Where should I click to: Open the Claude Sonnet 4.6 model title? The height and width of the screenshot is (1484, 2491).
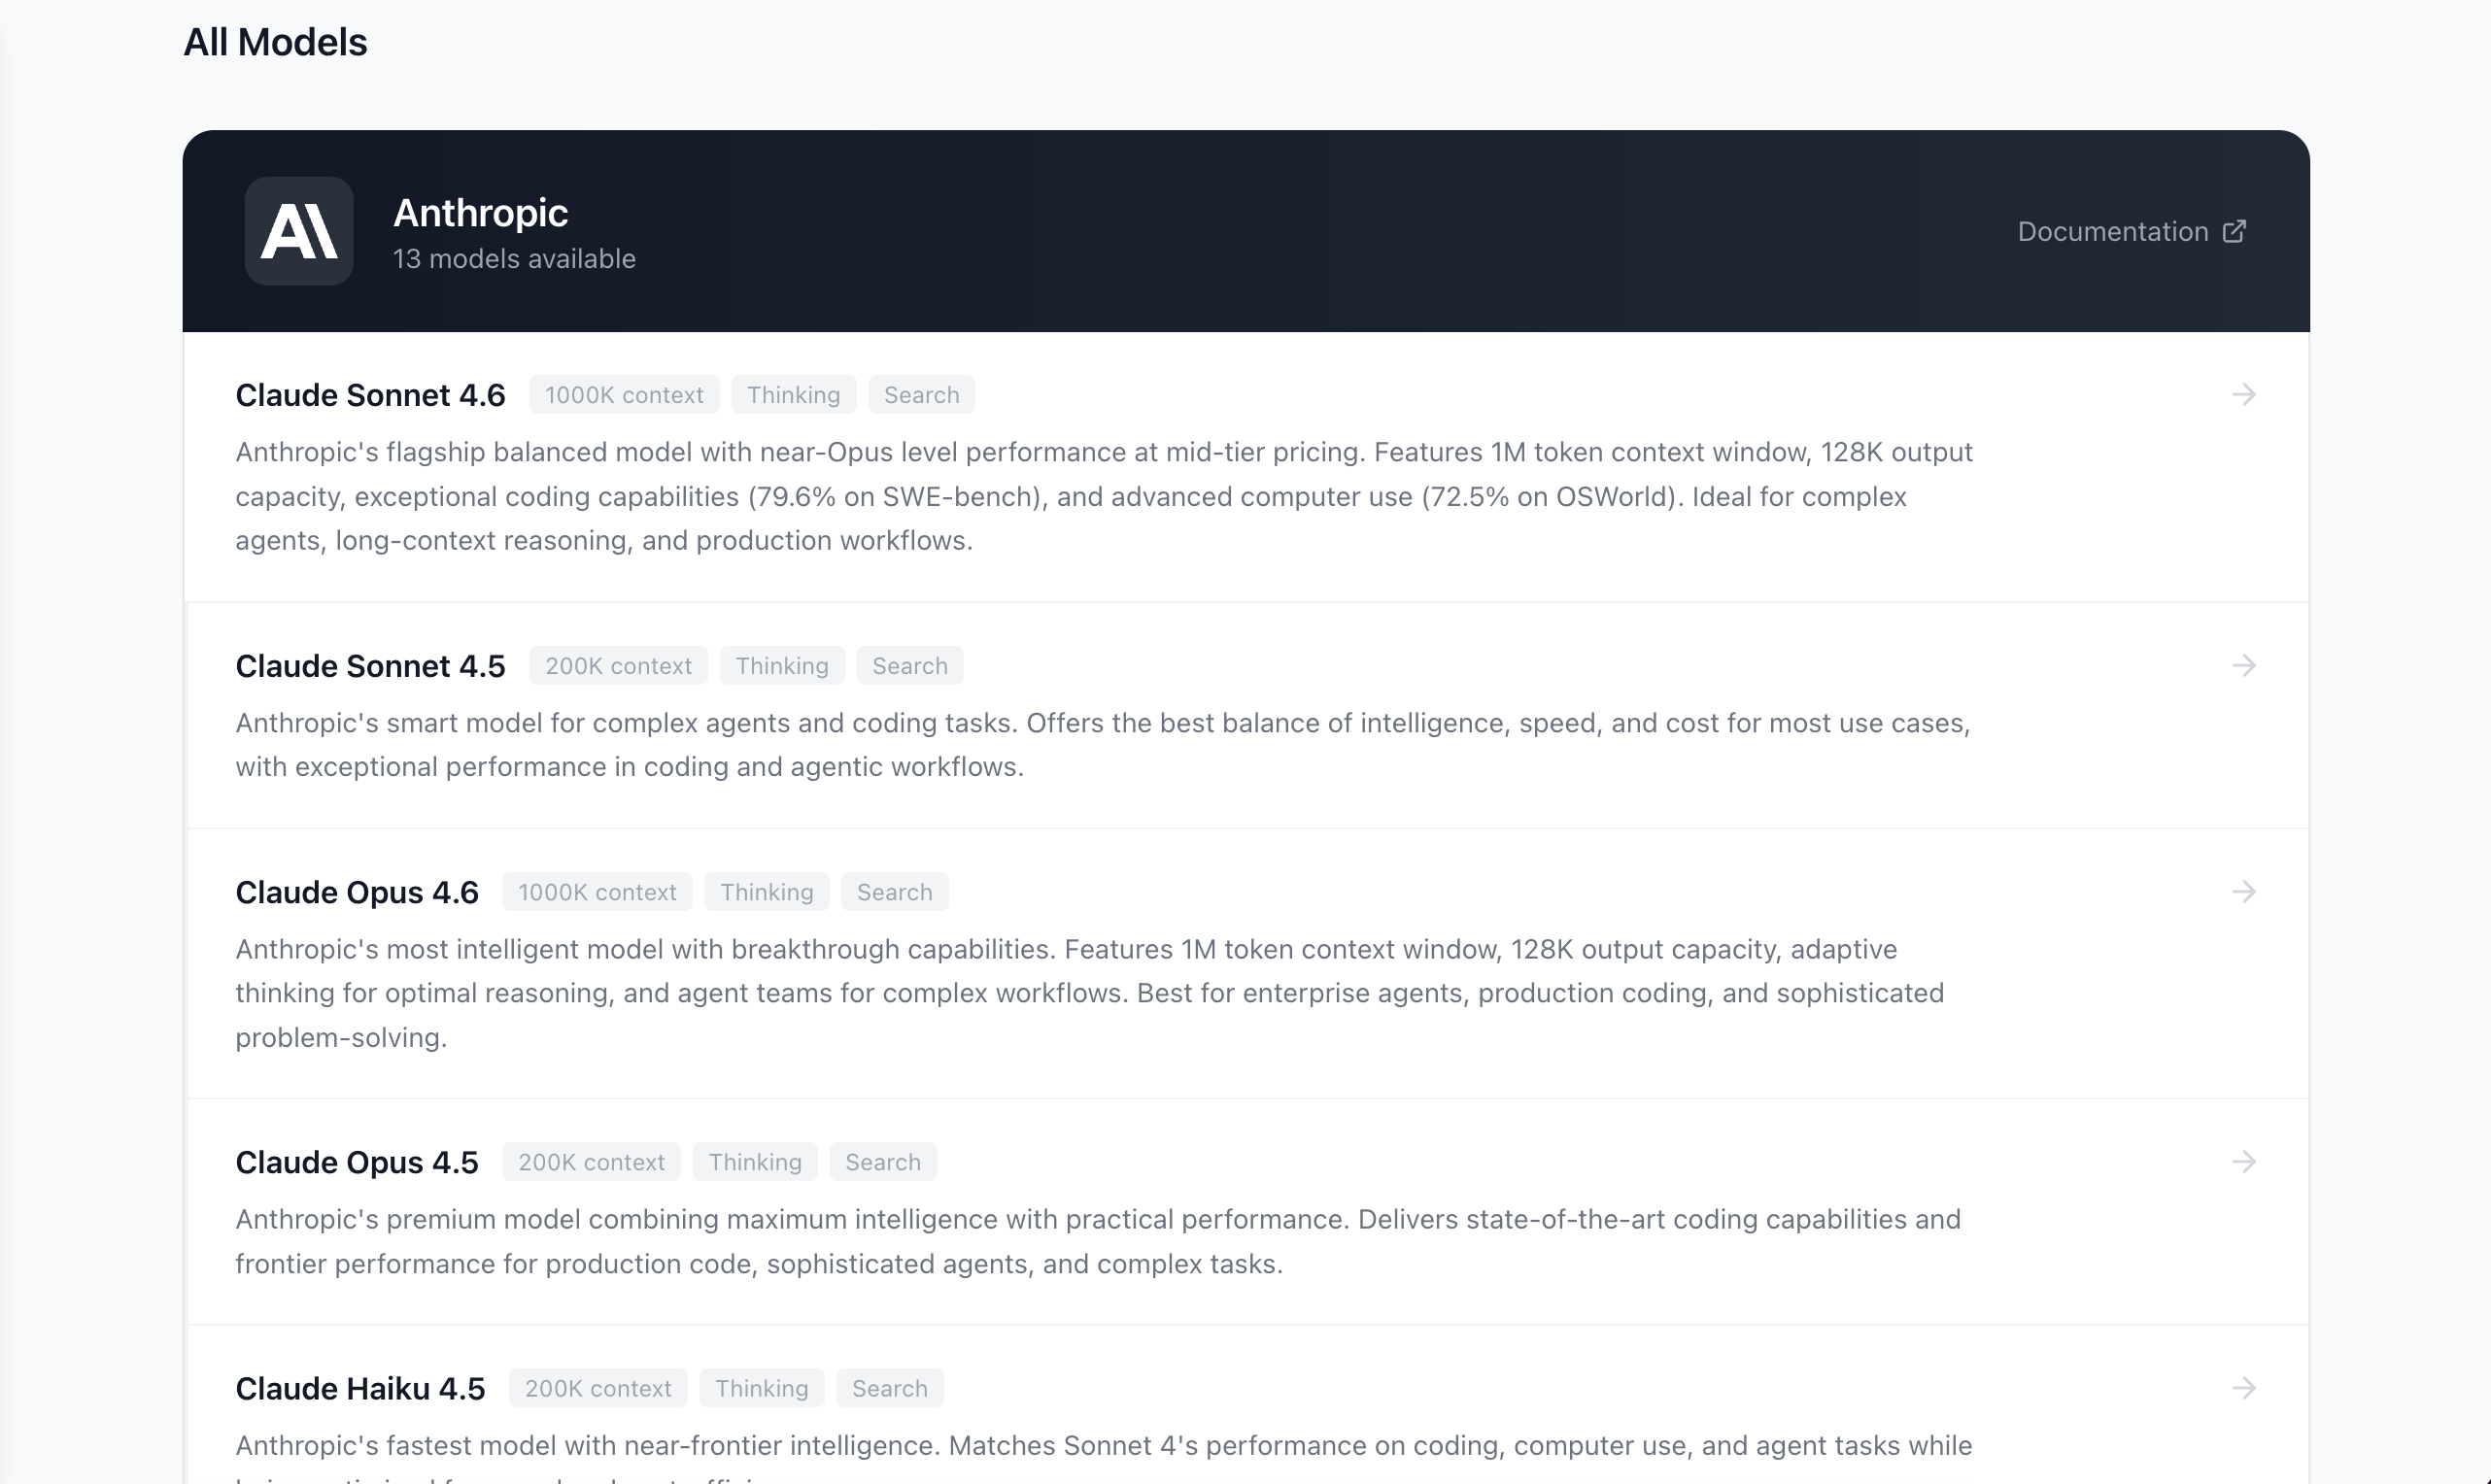point(370,395)
